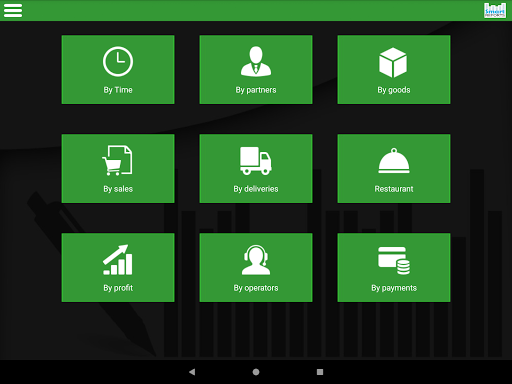Image resolution: width=512 pixels, height=384 pixels.
Task: Tap the Android back button
Action: (192, 372)
